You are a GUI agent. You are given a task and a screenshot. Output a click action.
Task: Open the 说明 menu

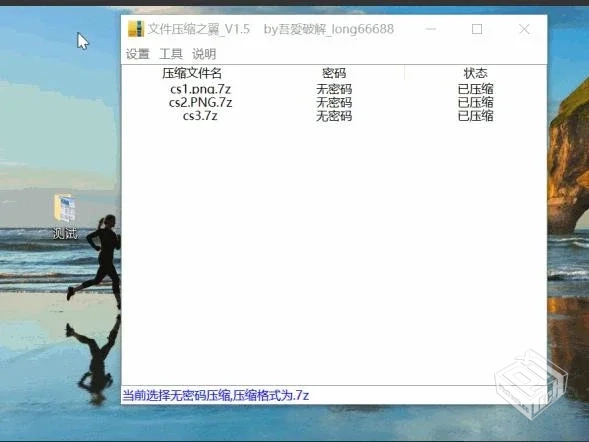tap(204, 54)
